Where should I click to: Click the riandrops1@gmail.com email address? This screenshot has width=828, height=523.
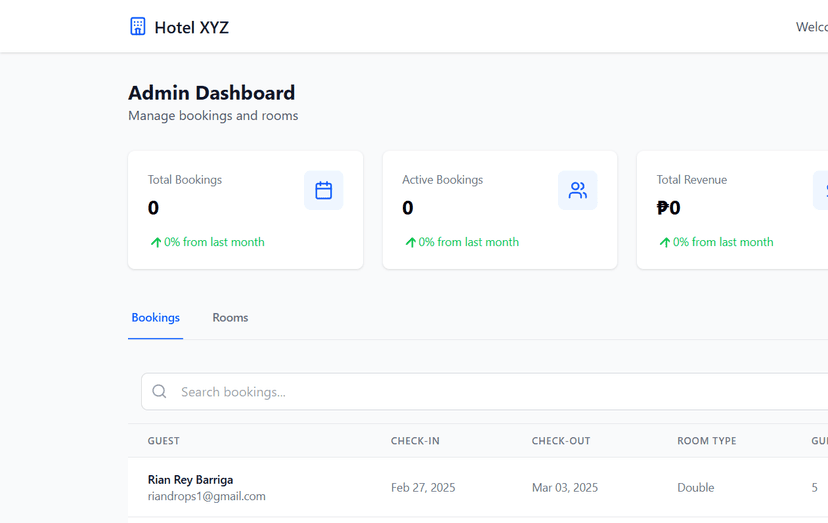click(206, 496)
